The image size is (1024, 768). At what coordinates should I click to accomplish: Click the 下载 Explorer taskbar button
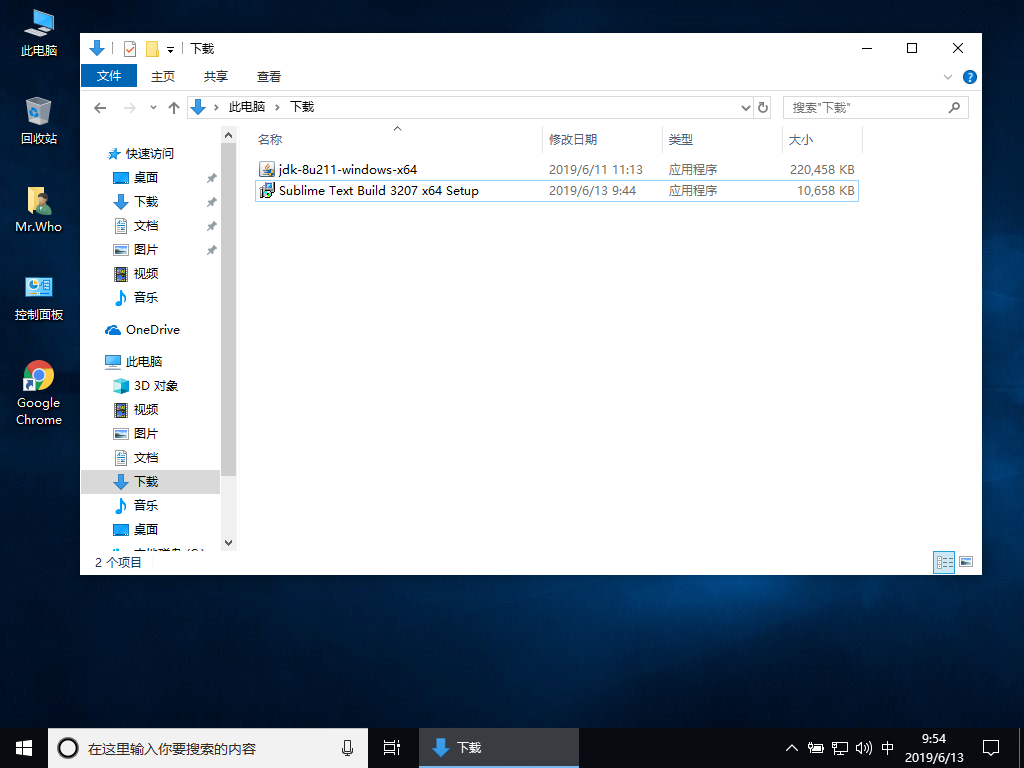click(x=498, y=748)
